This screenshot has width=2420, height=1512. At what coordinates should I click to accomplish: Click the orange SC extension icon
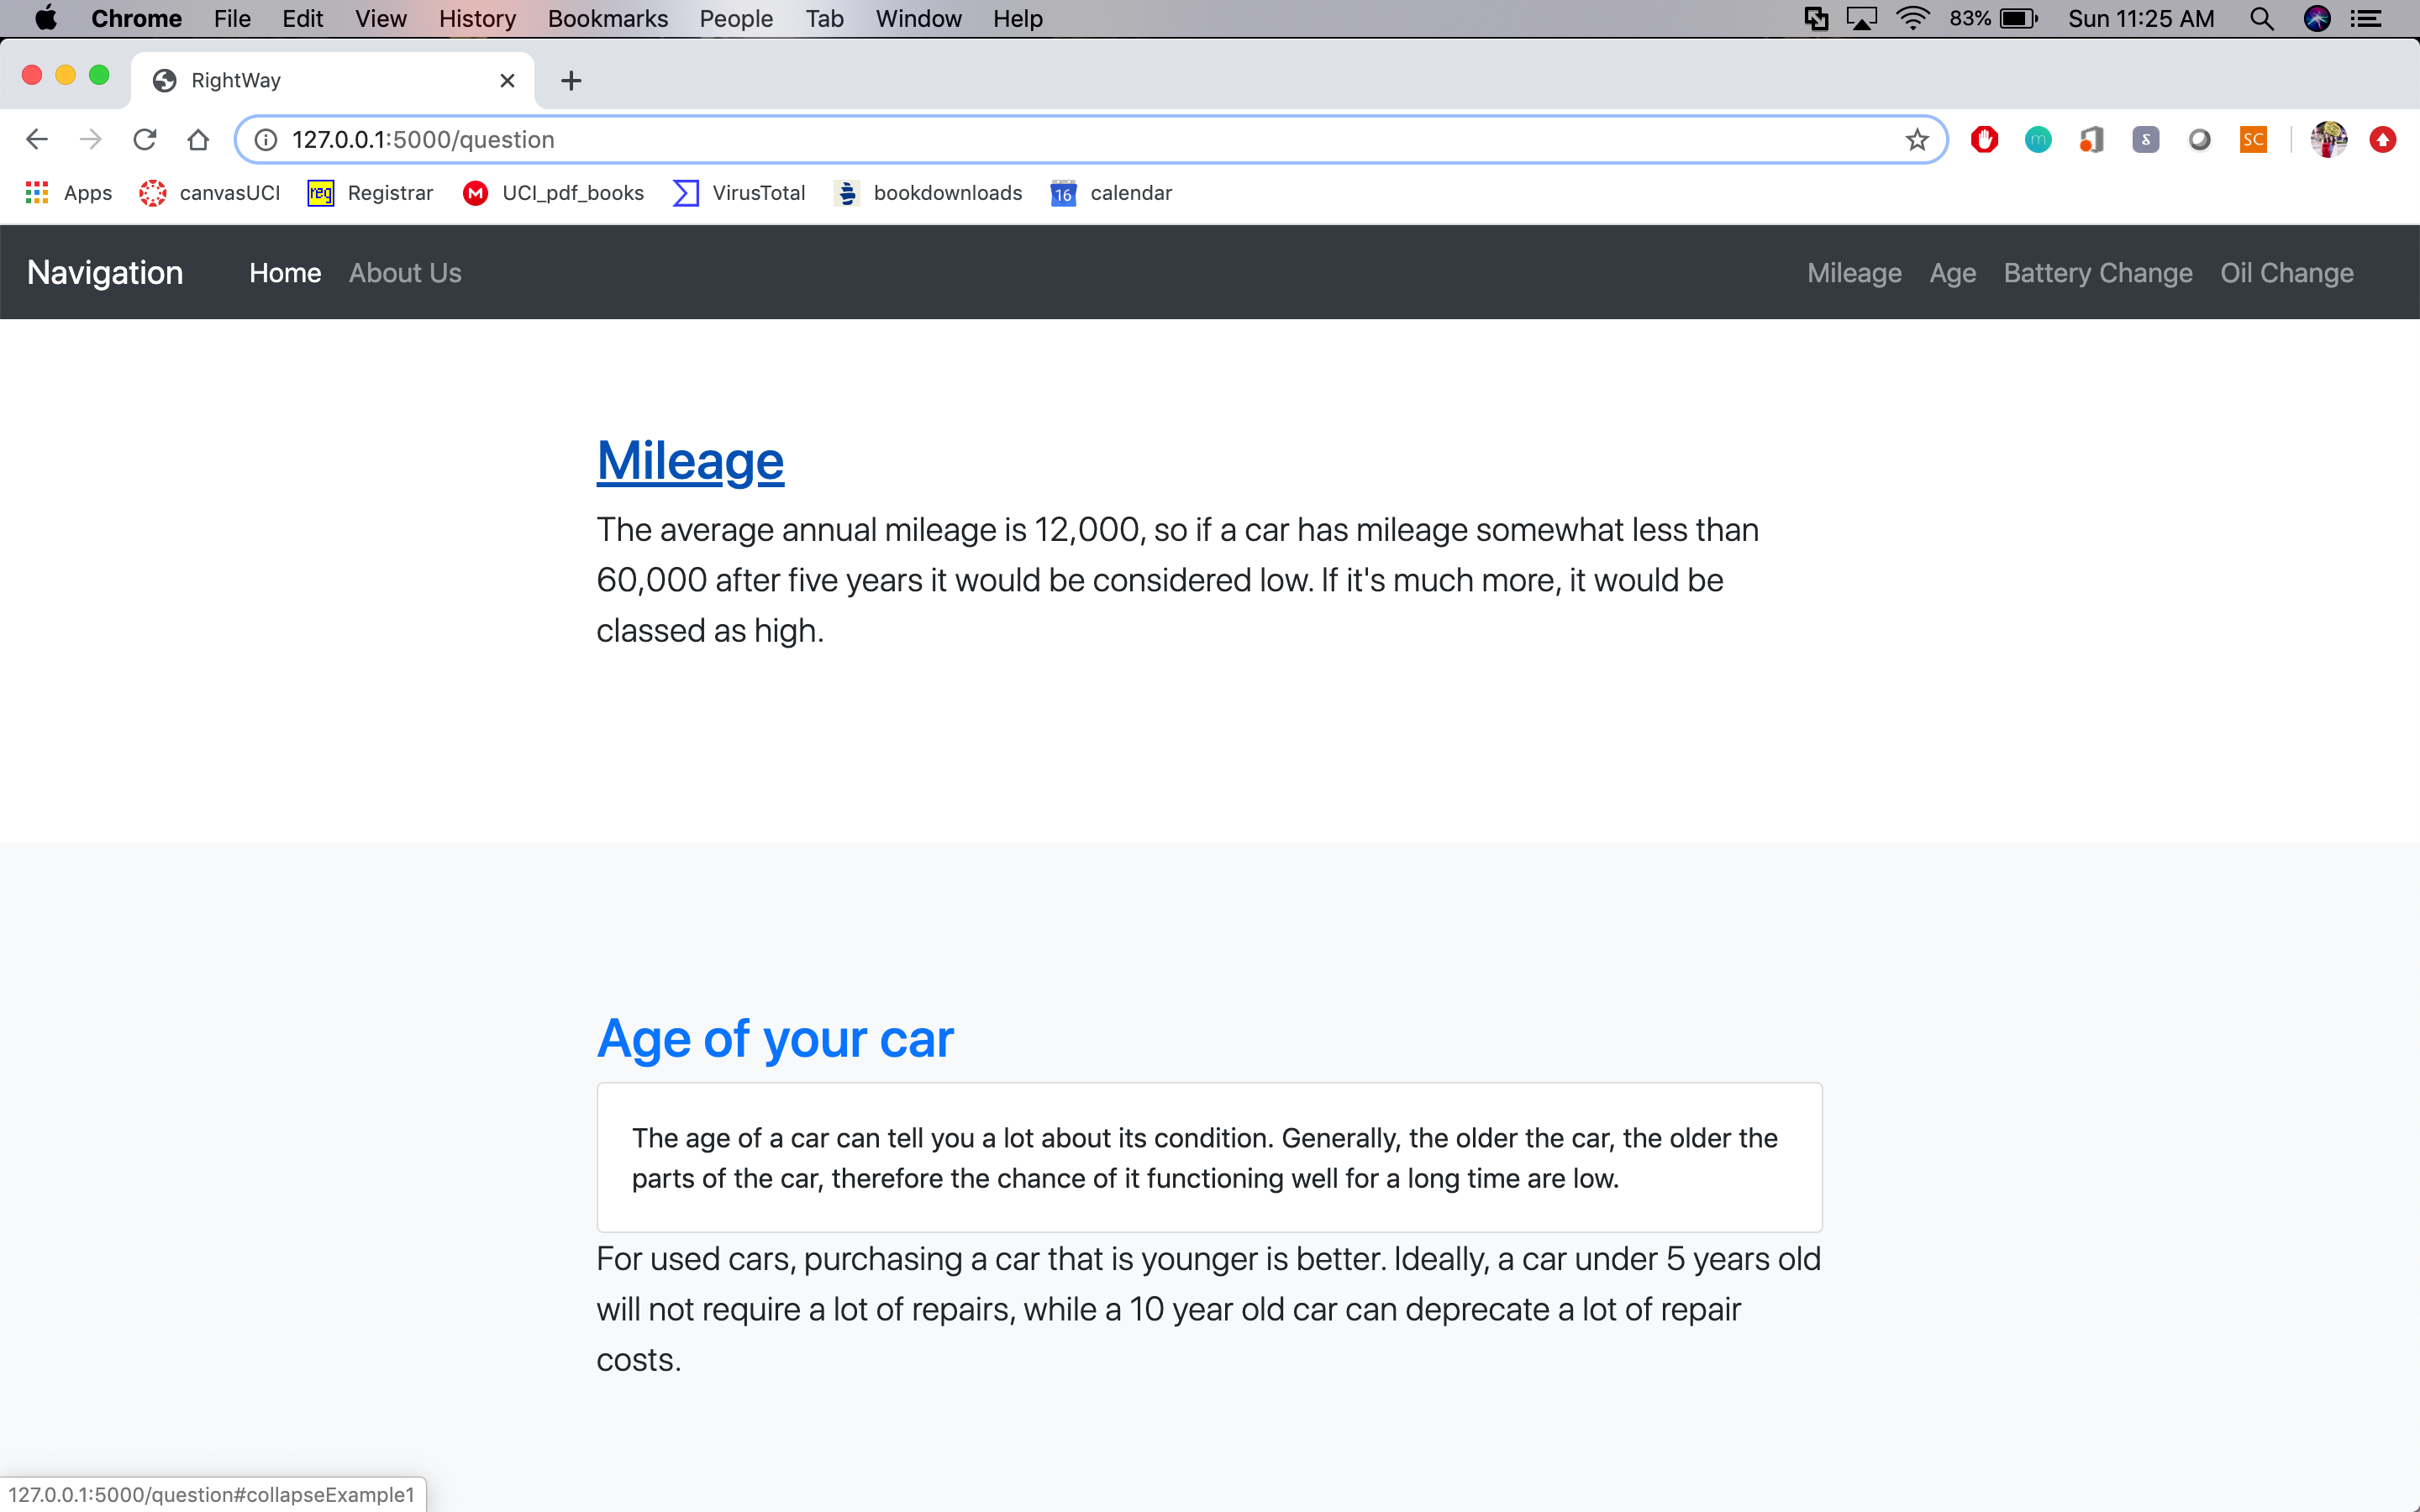(x=2253, y=139)
